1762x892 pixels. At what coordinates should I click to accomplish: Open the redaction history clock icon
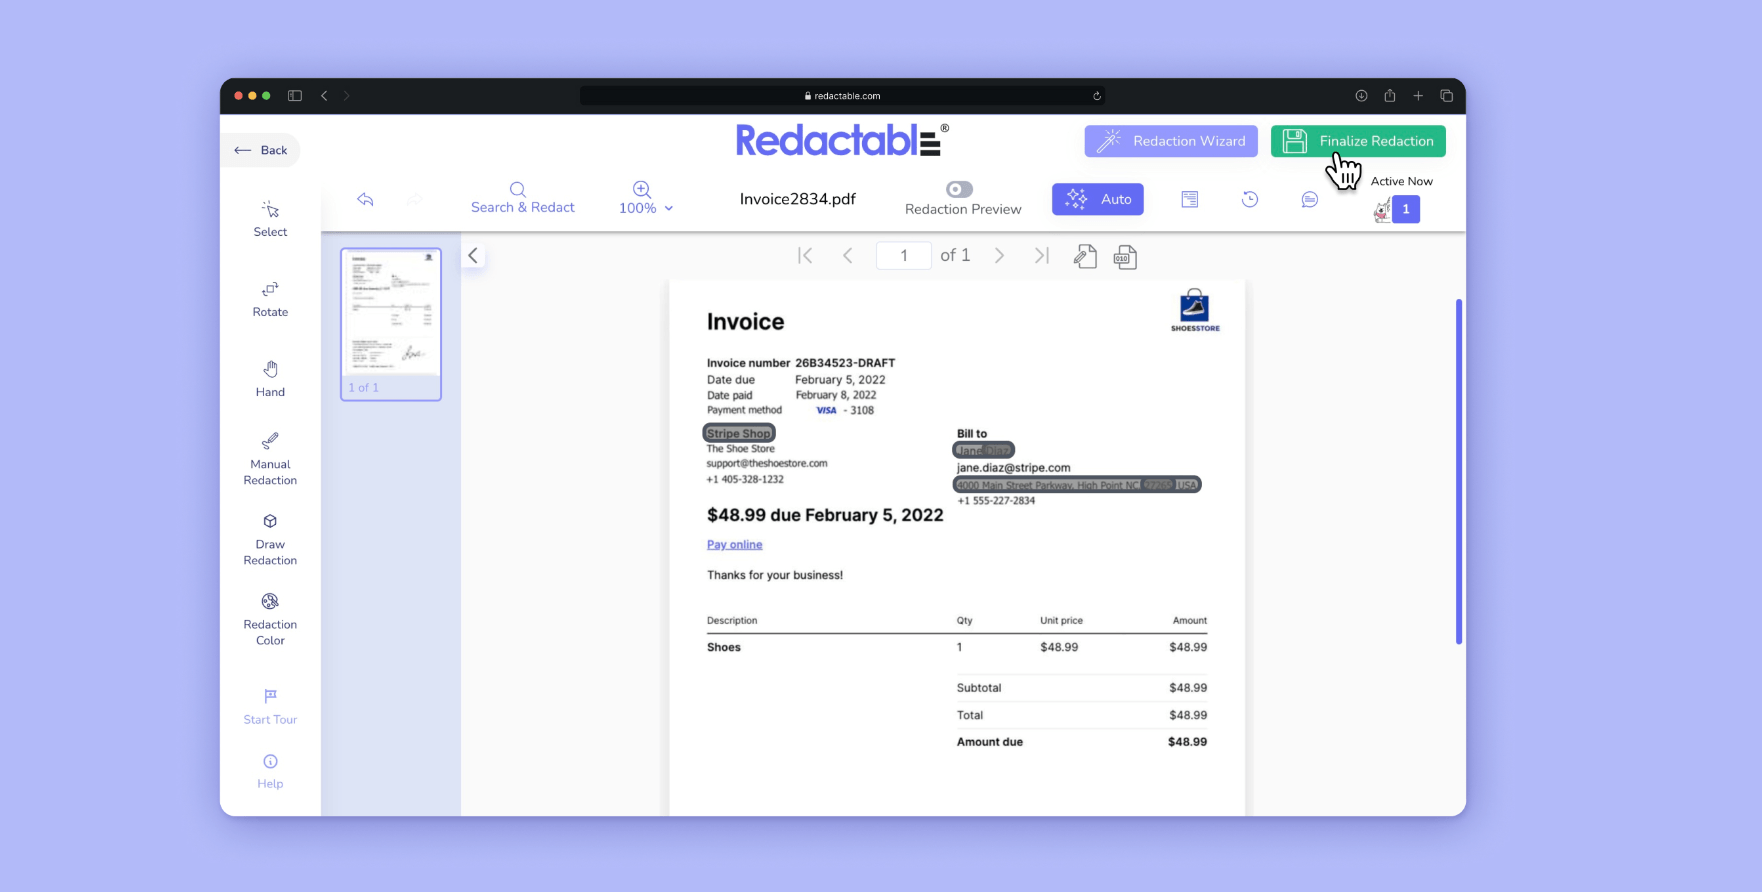(1249, 200)
